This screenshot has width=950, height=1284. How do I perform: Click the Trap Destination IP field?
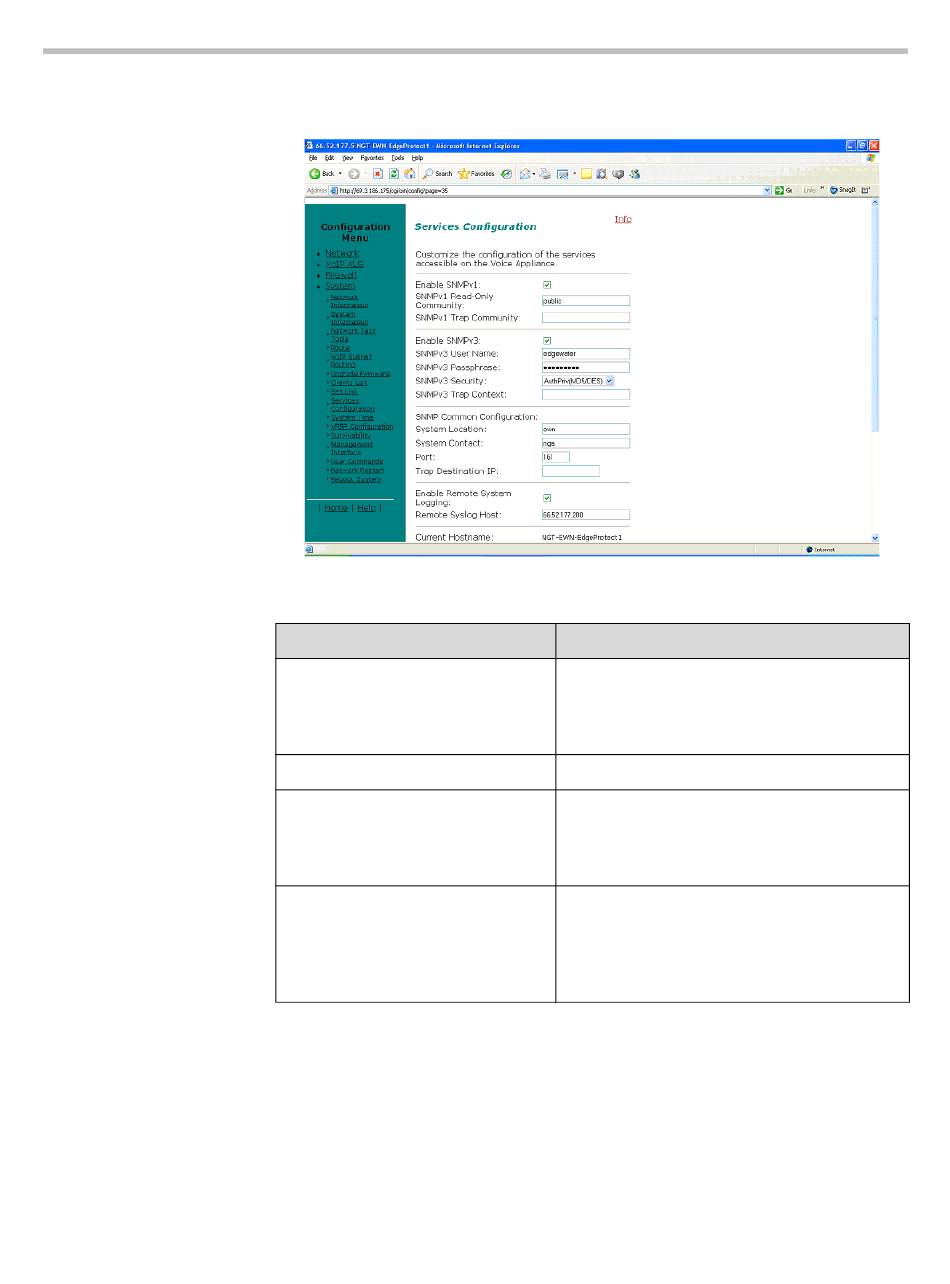pos(571,471)
